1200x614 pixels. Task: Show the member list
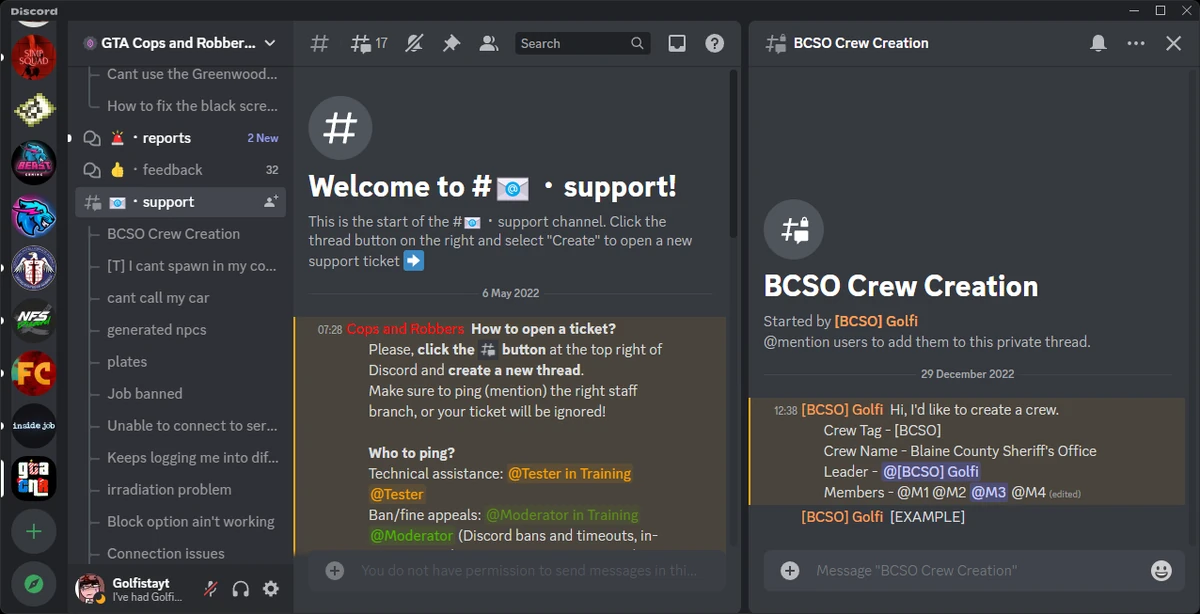click(x=489, y=43)
